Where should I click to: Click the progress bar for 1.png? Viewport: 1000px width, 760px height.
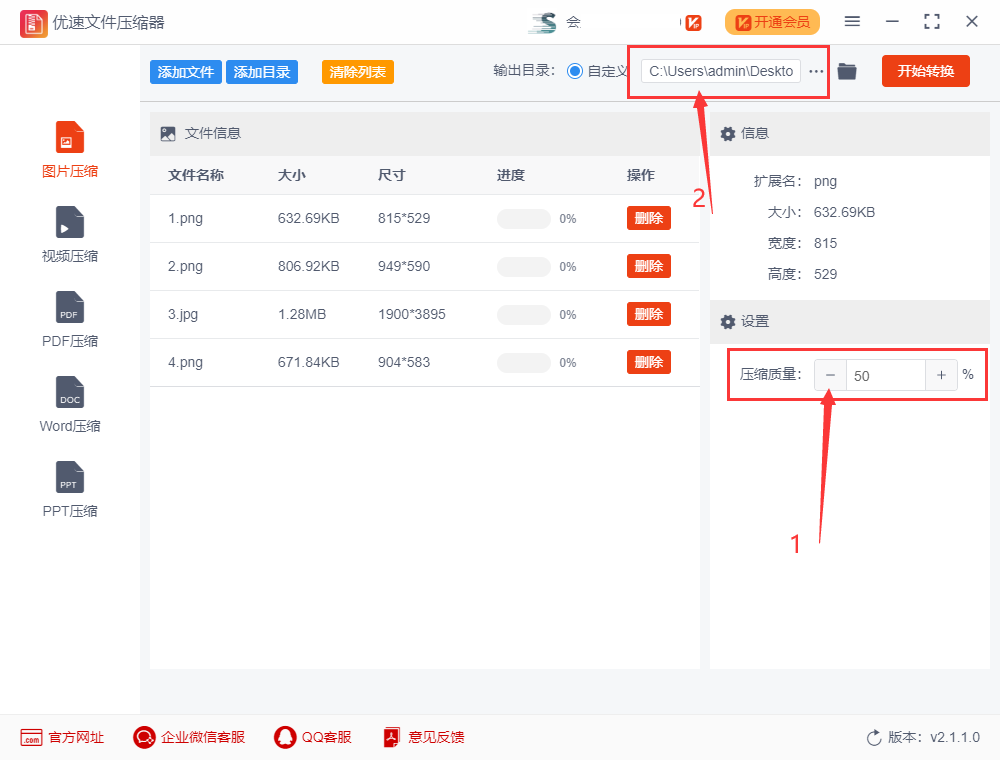click(524, 219)
